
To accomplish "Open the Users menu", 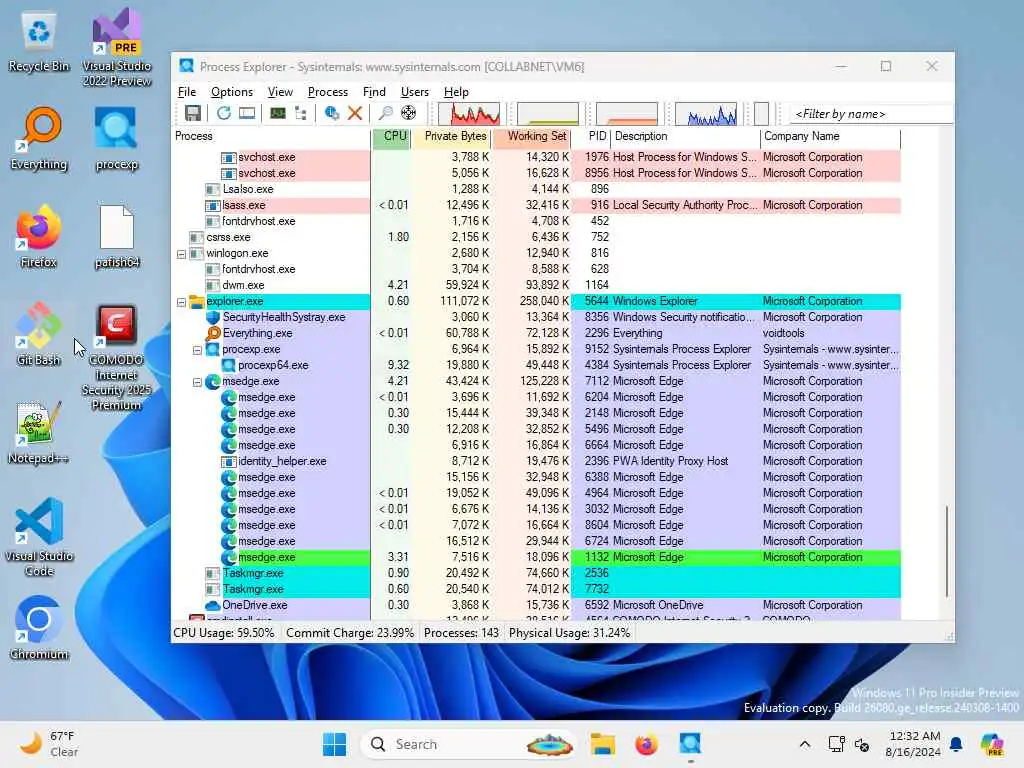I will click(415, 92).
